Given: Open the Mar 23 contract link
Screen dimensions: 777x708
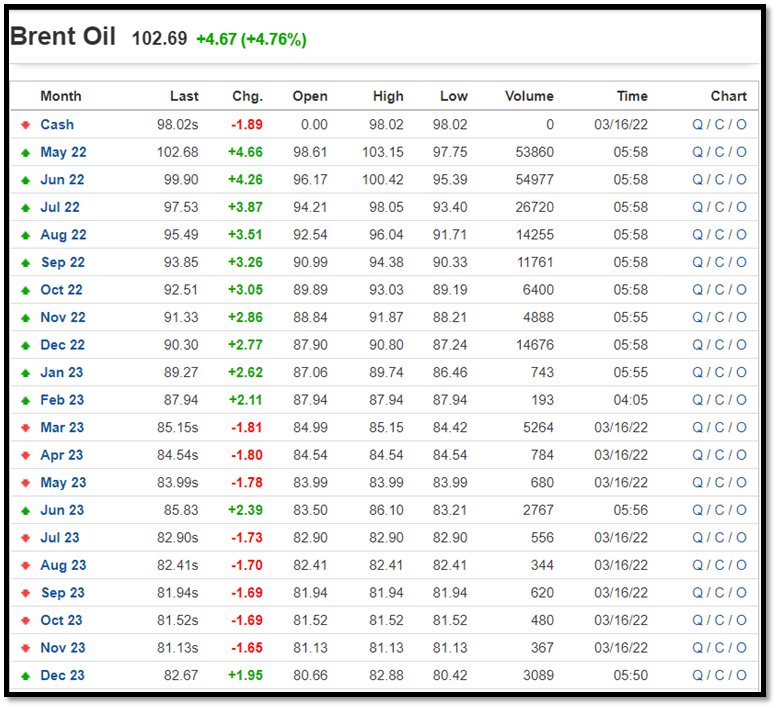Looking at the screenshot, I should point(62,428).
